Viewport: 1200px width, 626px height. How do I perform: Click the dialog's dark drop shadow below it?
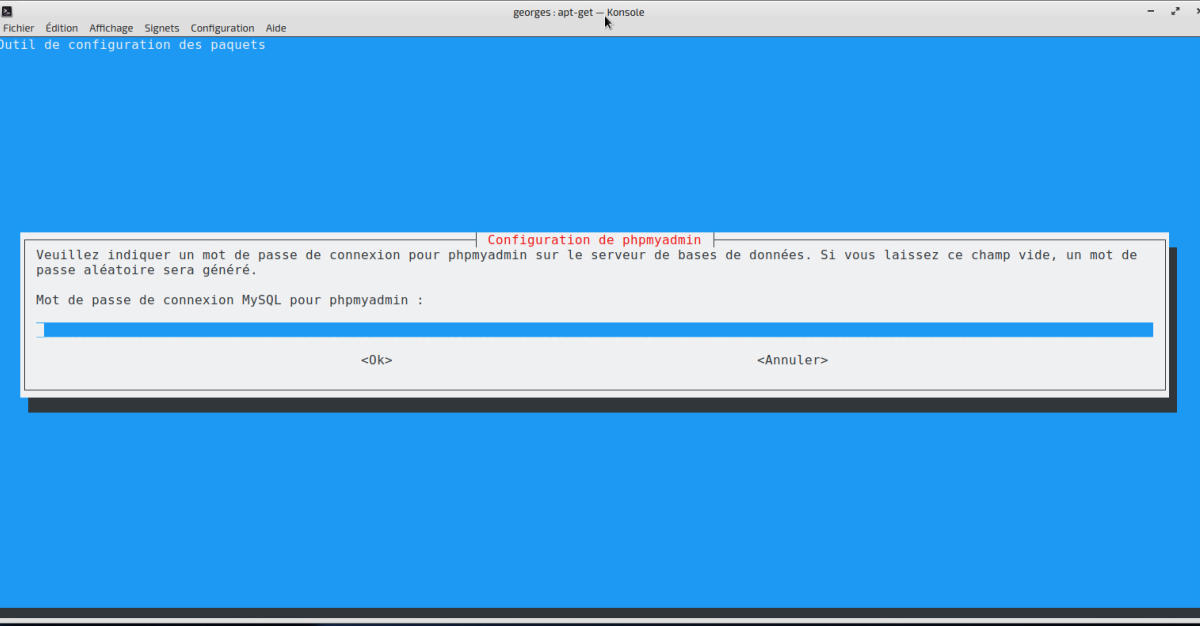[600, 405]
